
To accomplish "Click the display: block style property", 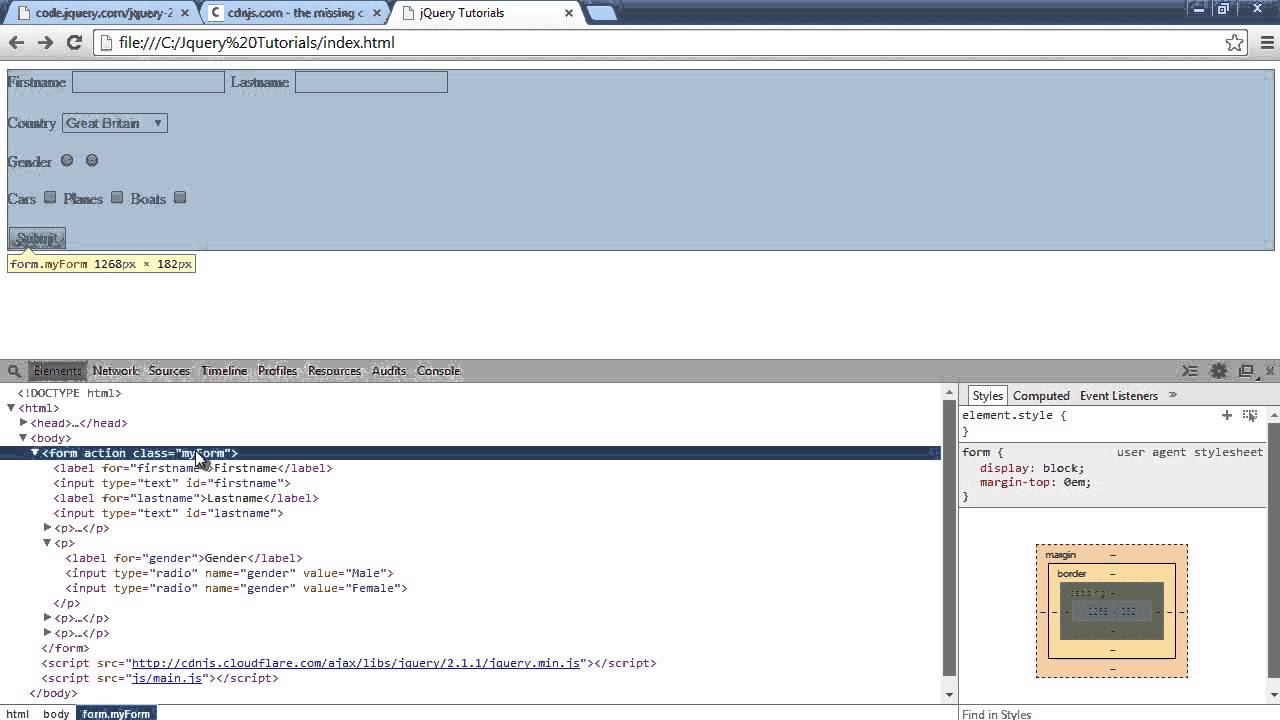I will tap(1032, 468).
